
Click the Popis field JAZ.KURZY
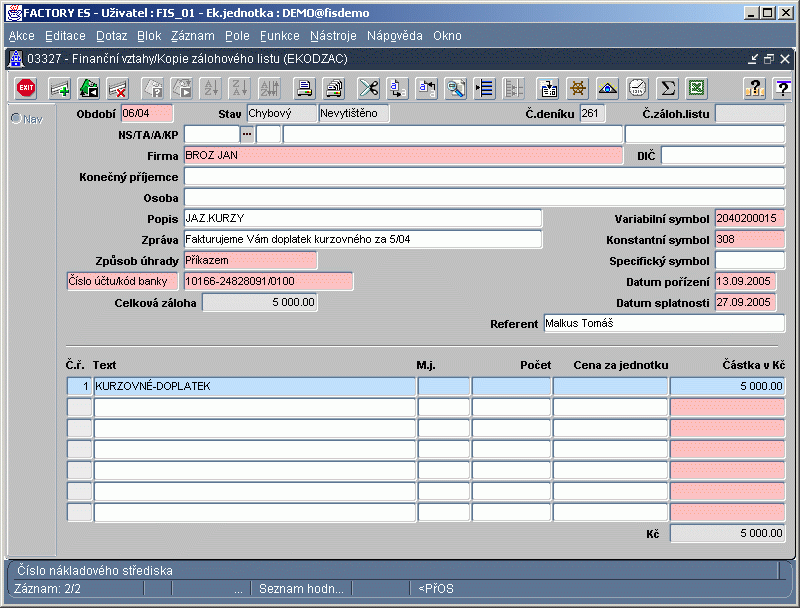363,218
